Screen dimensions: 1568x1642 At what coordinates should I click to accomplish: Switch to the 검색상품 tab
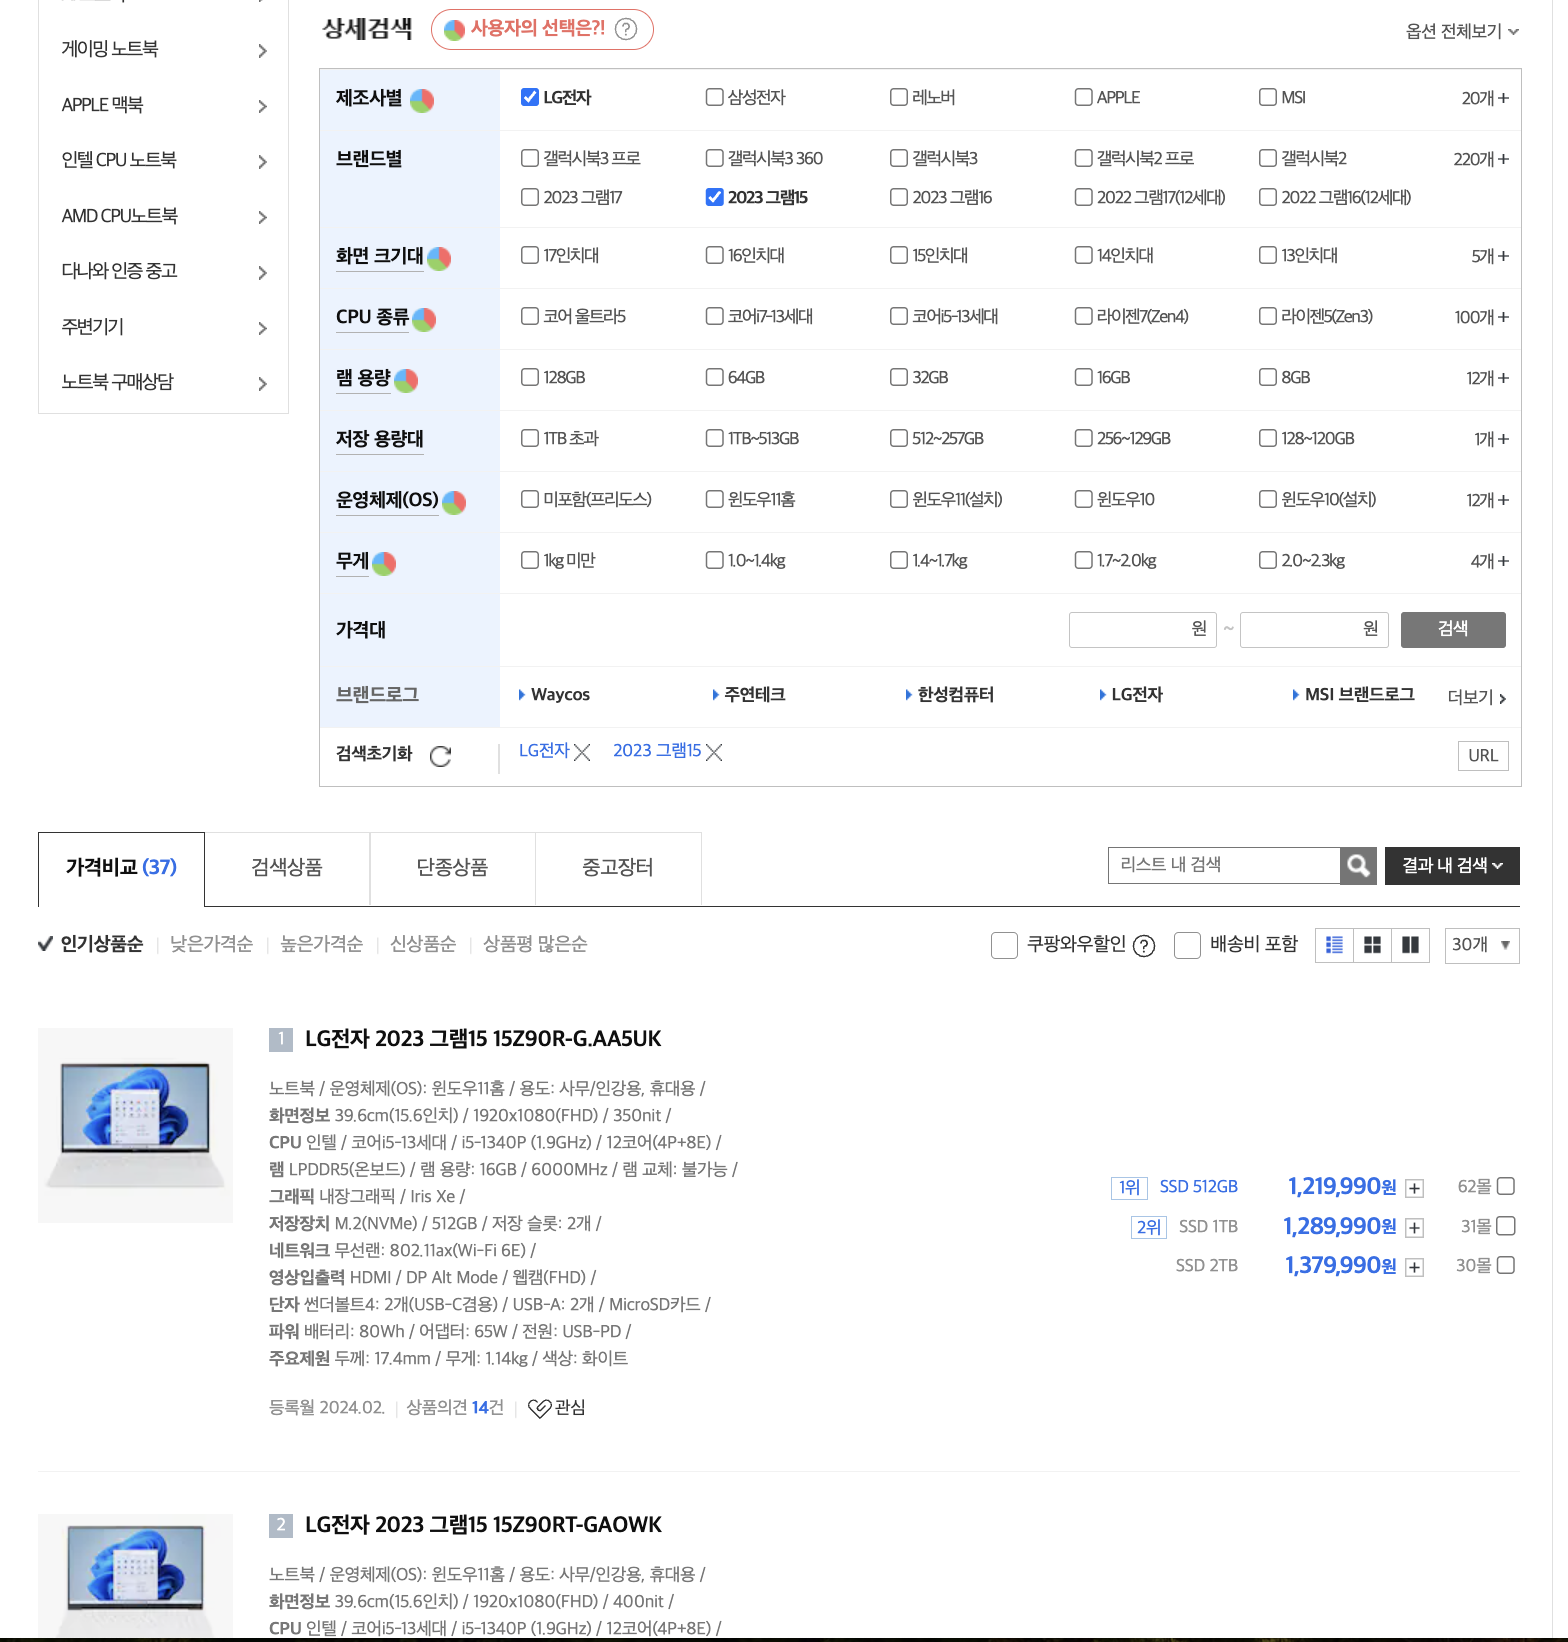[287, 868]
